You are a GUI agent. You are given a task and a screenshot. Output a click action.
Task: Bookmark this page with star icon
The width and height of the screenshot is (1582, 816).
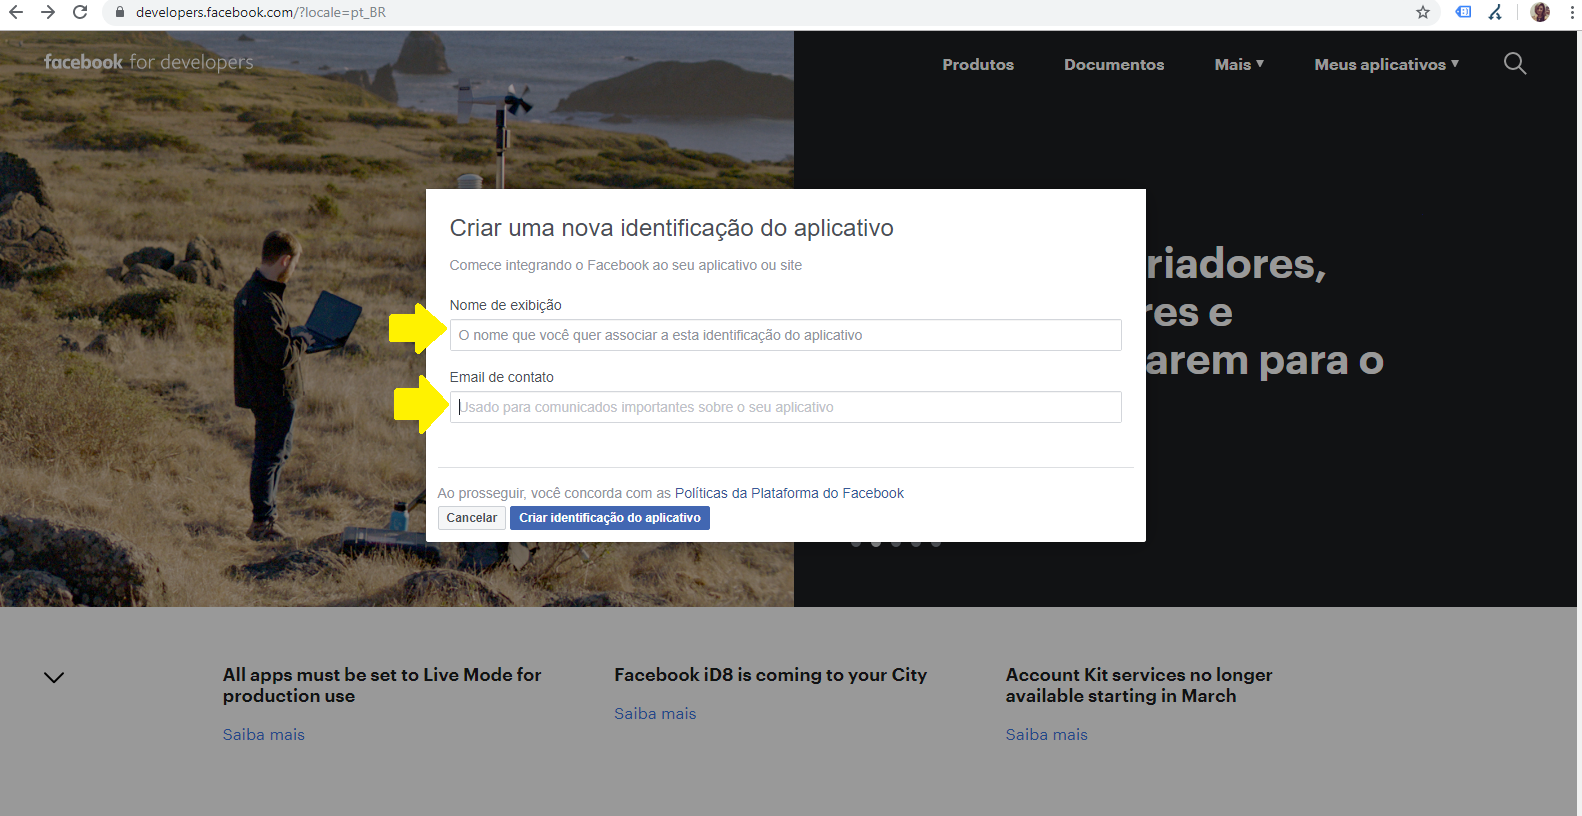pos(1423,12)
